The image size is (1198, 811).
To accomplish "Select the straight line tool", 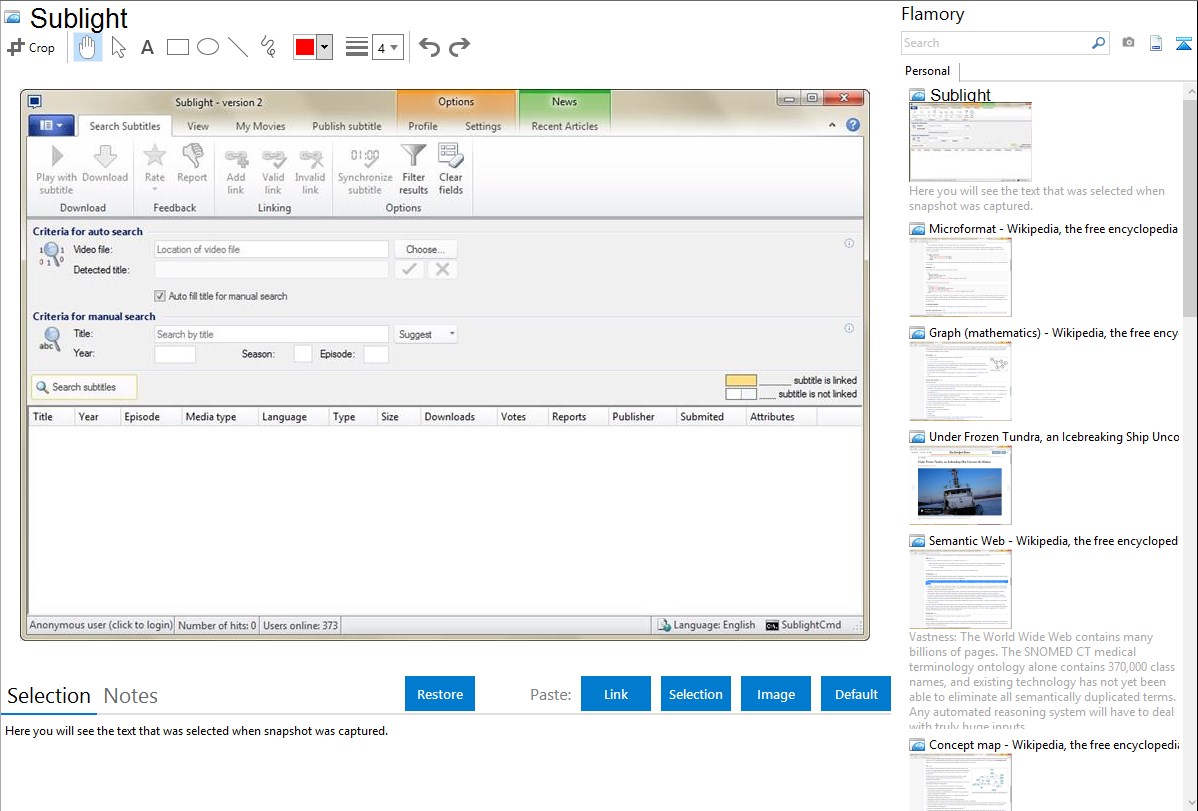I will click(x=238, y=47).
